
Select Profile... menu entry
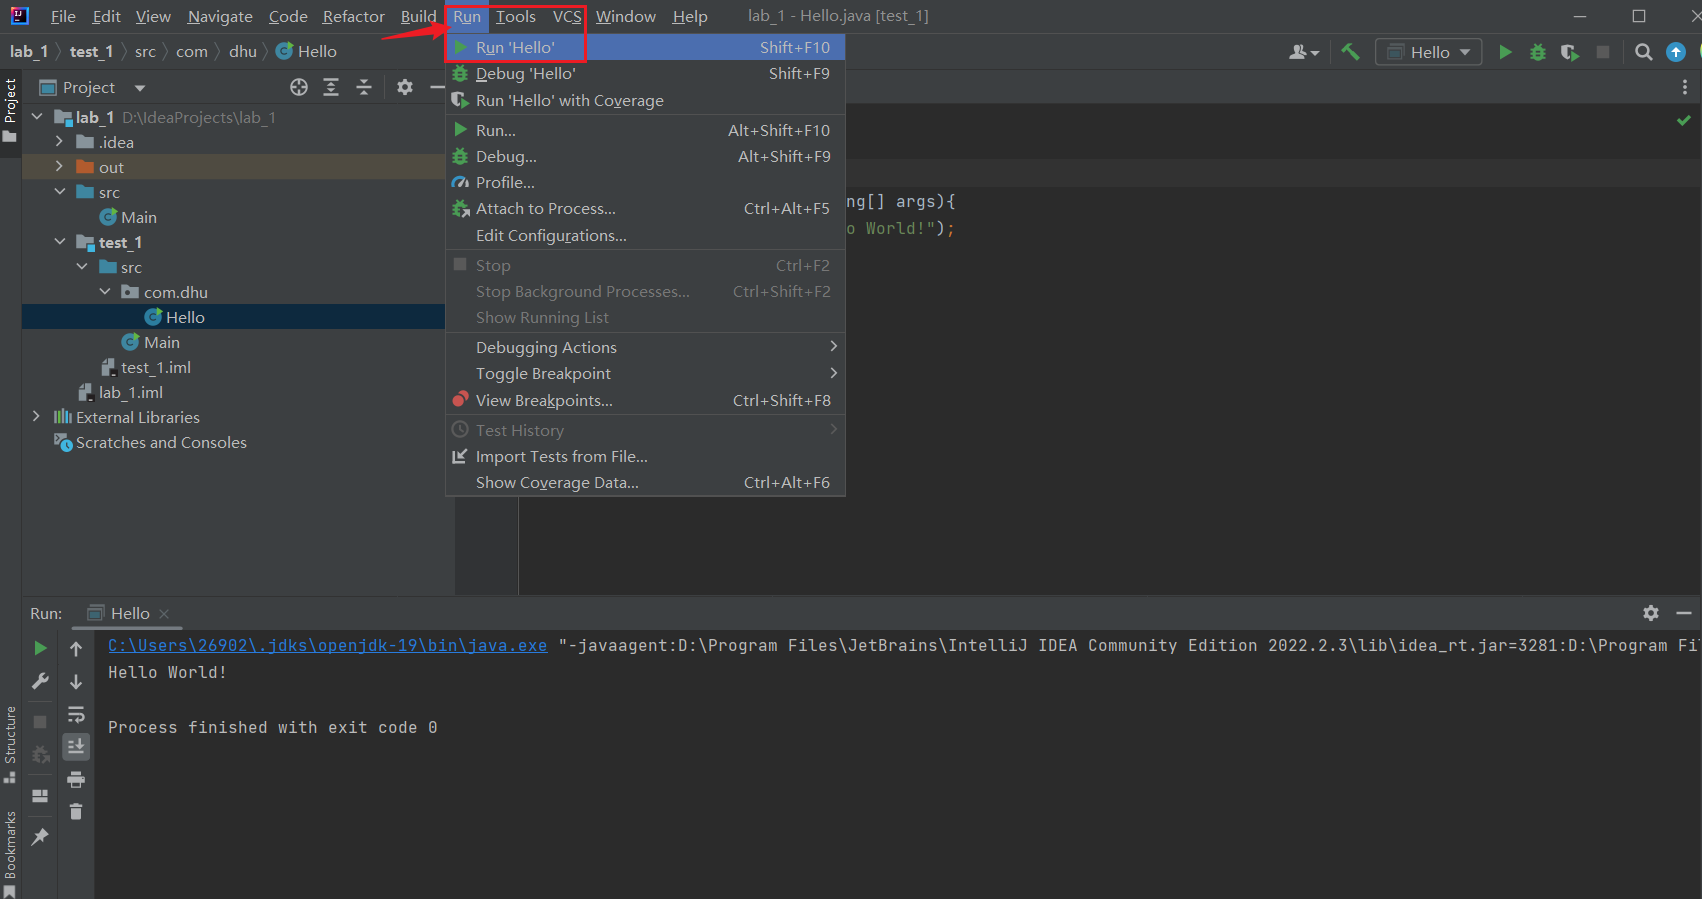click(x=645, y=182)
